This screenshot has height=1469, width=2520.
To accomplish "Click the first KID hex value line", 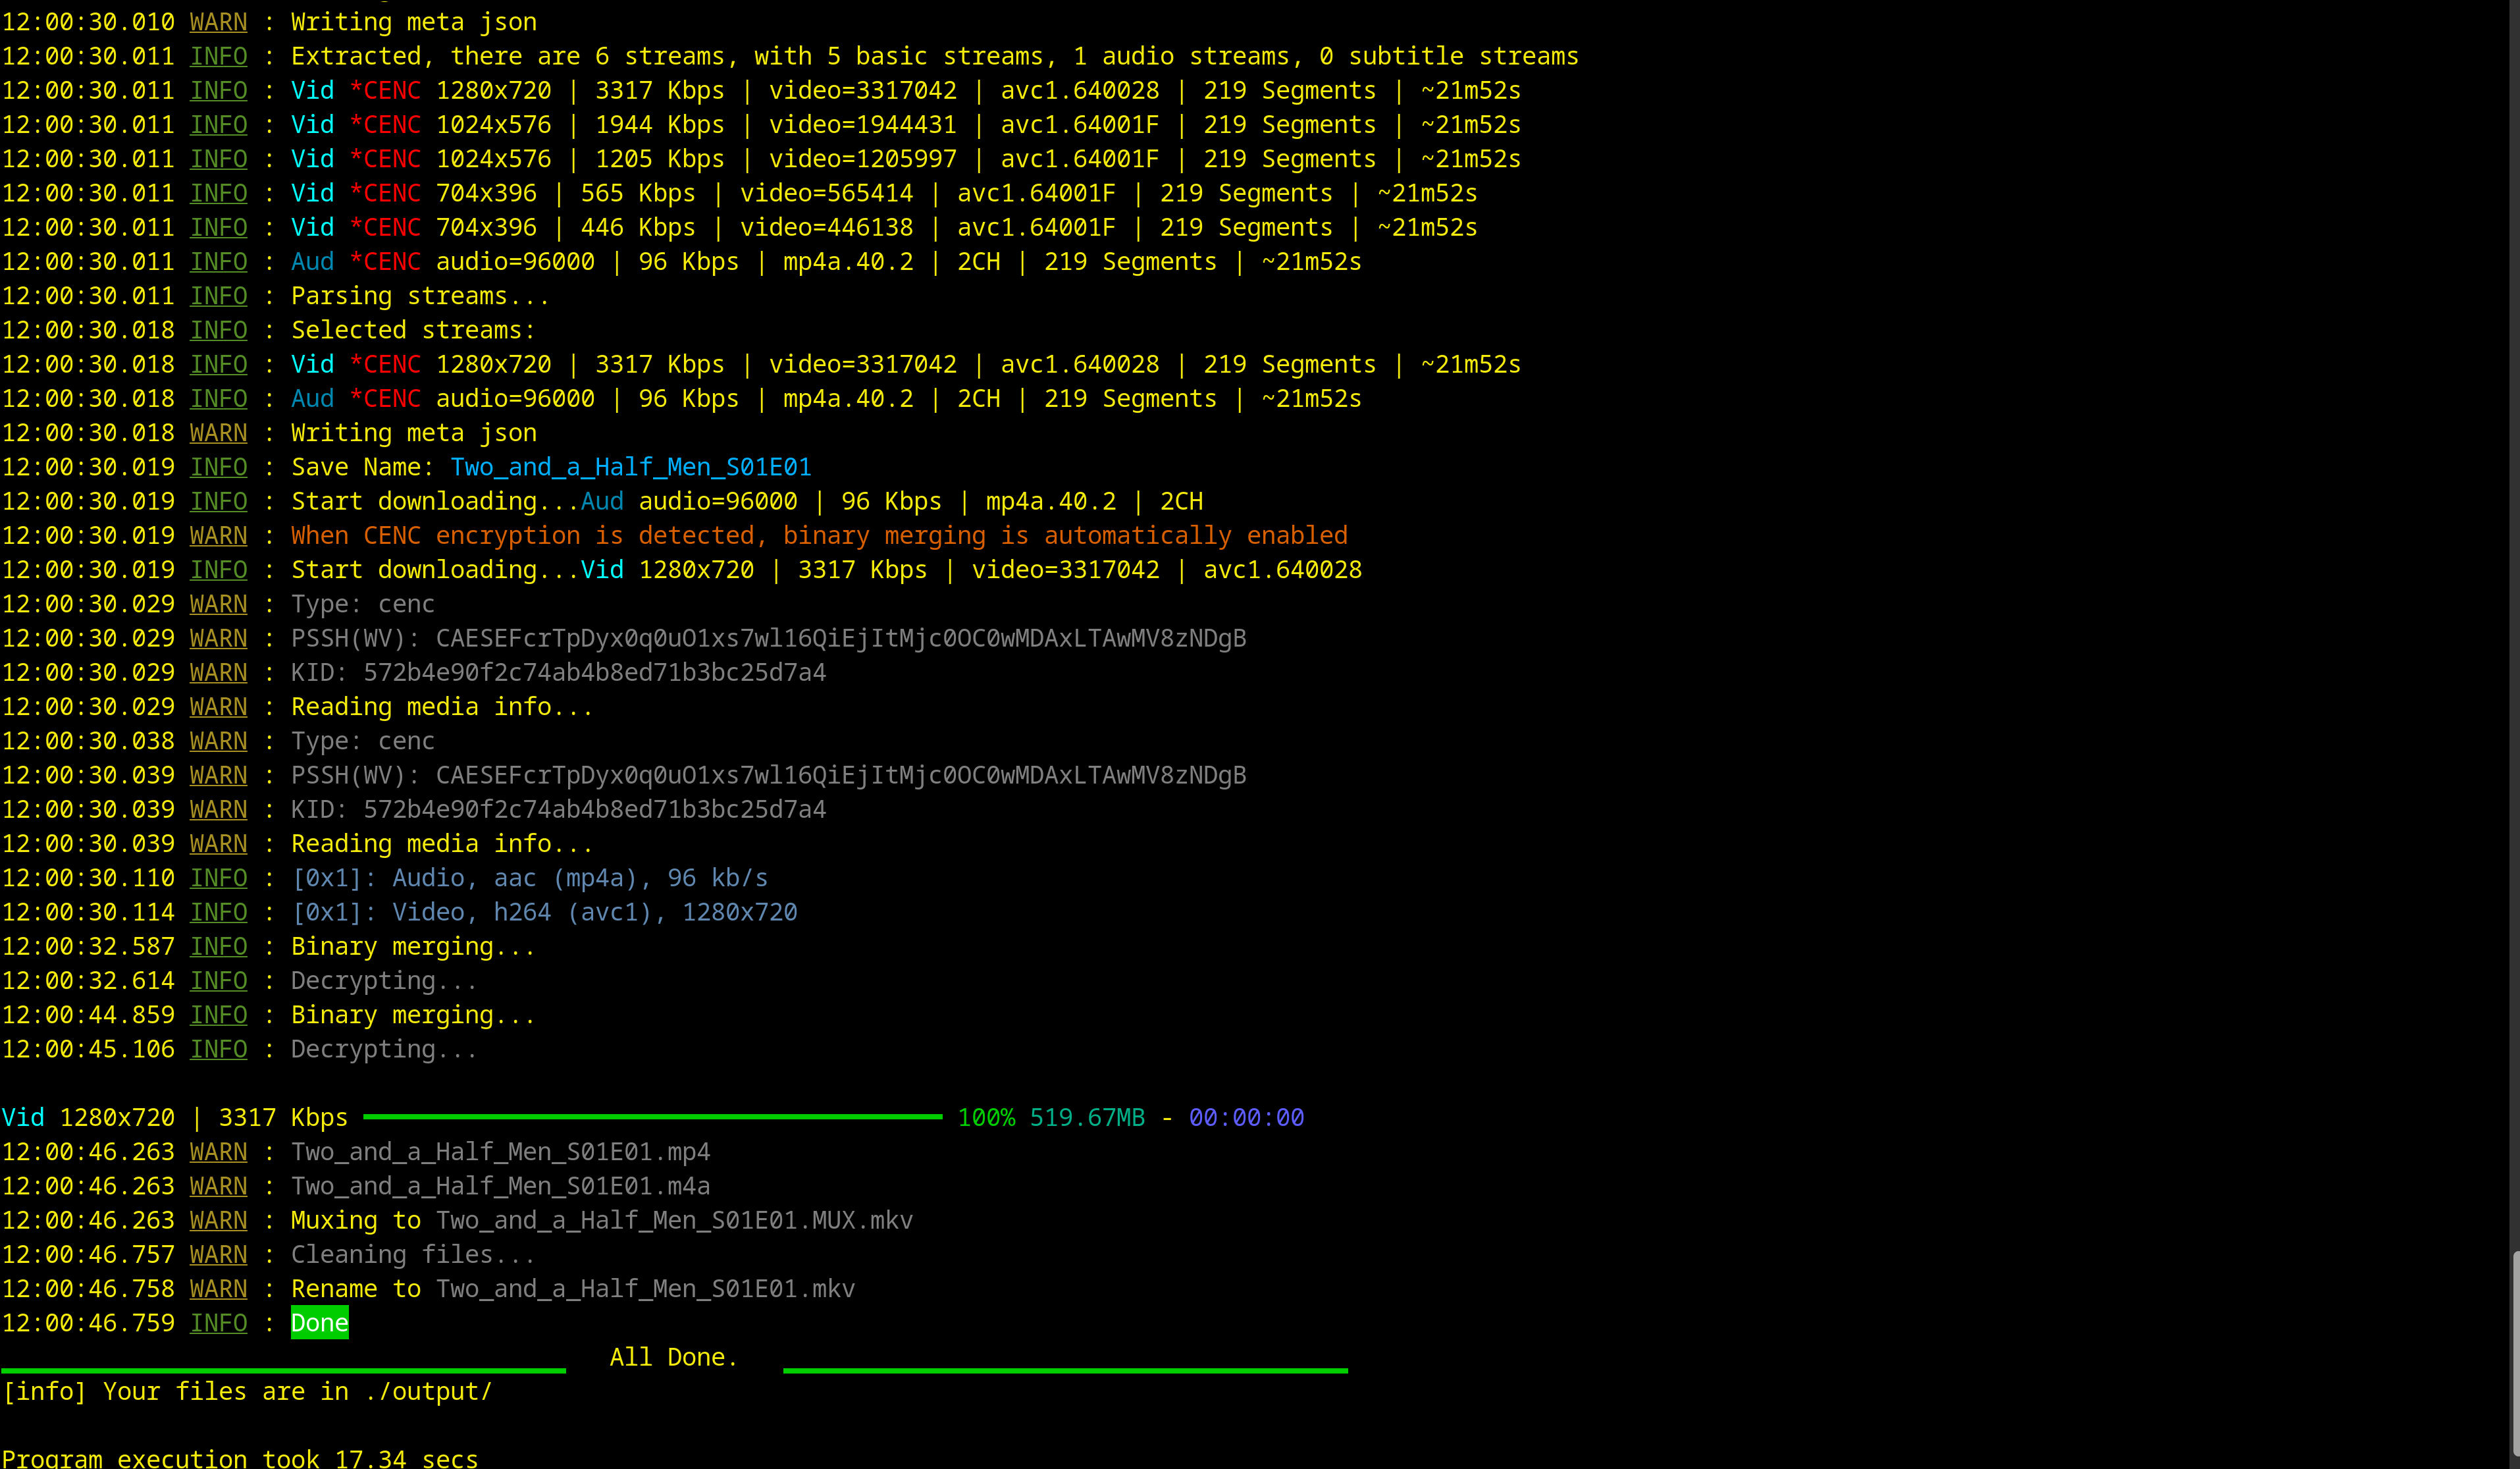I will (594, 672).
